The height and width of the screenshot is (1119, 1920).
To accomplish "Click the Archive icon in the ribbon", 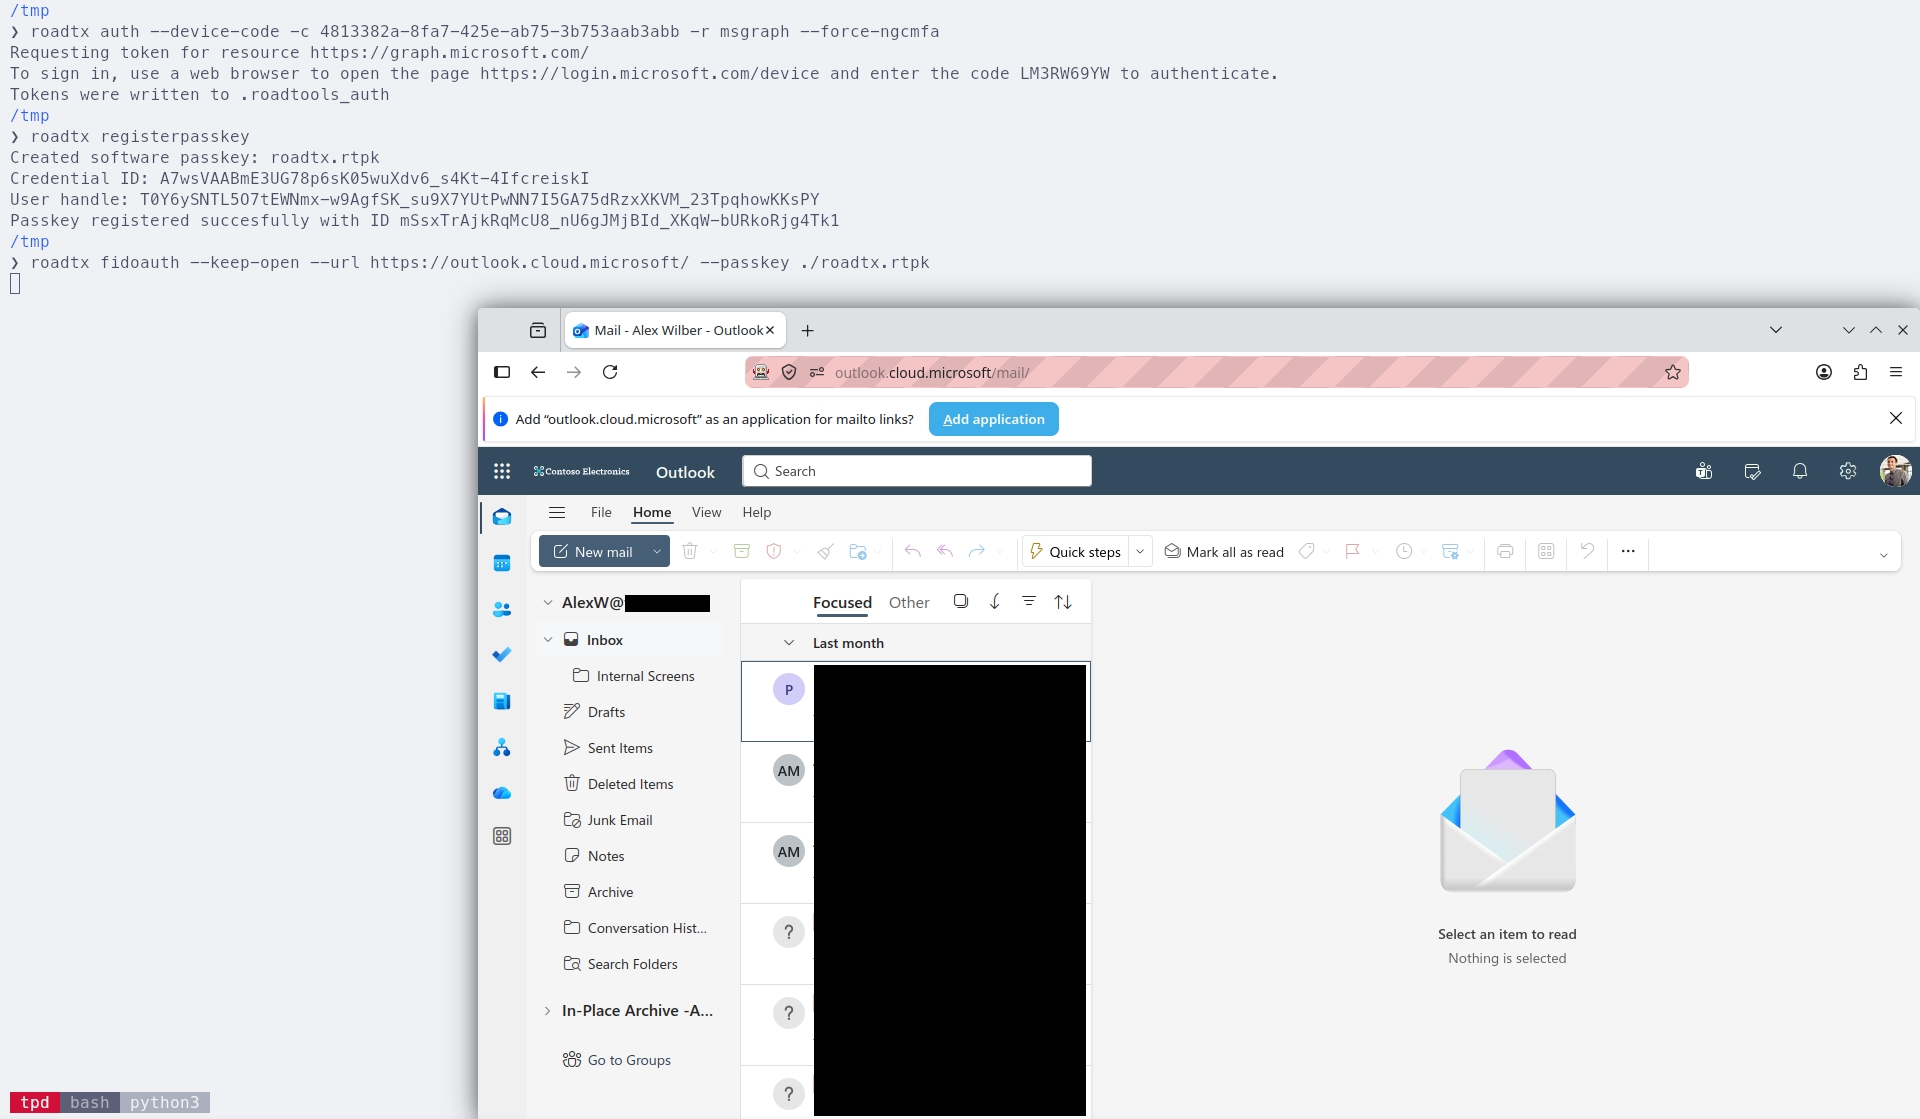I will [x=742, y=551].
